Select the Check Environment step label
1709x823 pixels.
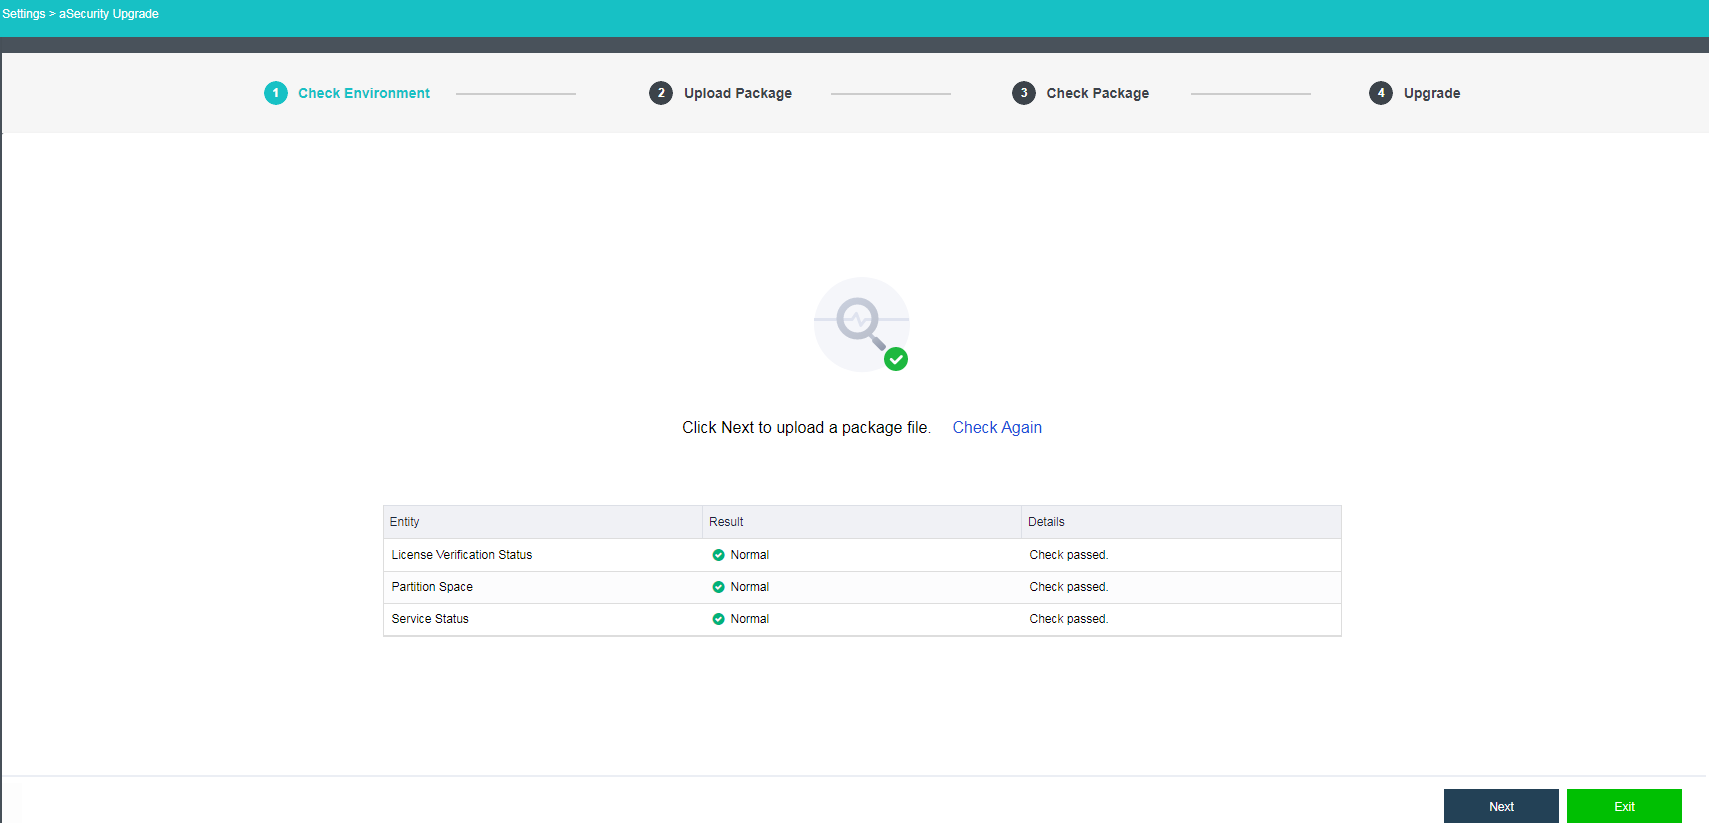[x=364, y=93]
